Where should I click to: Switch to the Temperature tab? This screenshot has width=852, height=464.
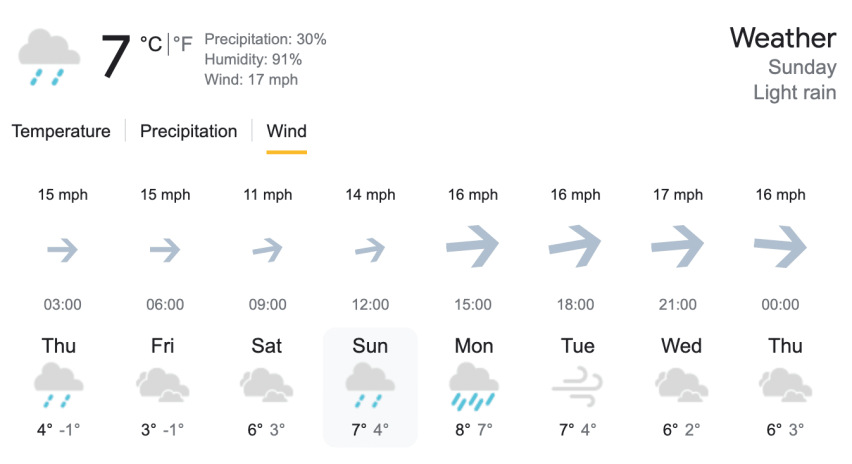pos(61,132)
